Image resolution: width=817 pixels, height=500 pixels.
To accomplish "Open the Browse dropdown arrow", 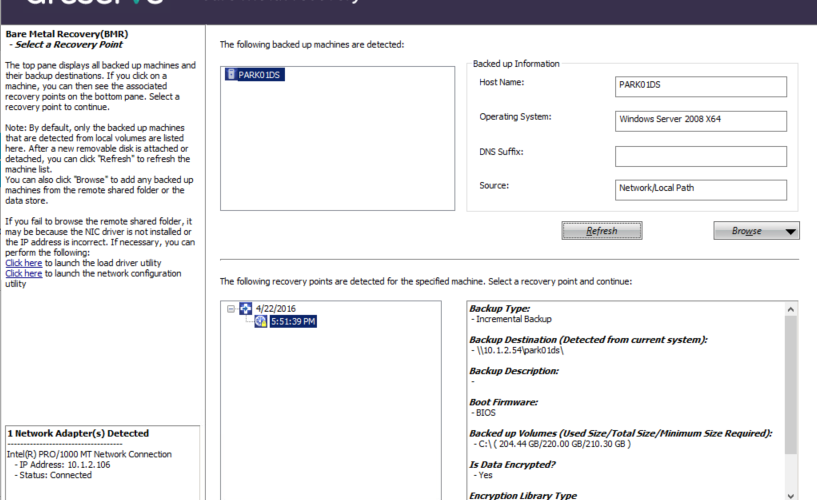I will coord(790,231).
